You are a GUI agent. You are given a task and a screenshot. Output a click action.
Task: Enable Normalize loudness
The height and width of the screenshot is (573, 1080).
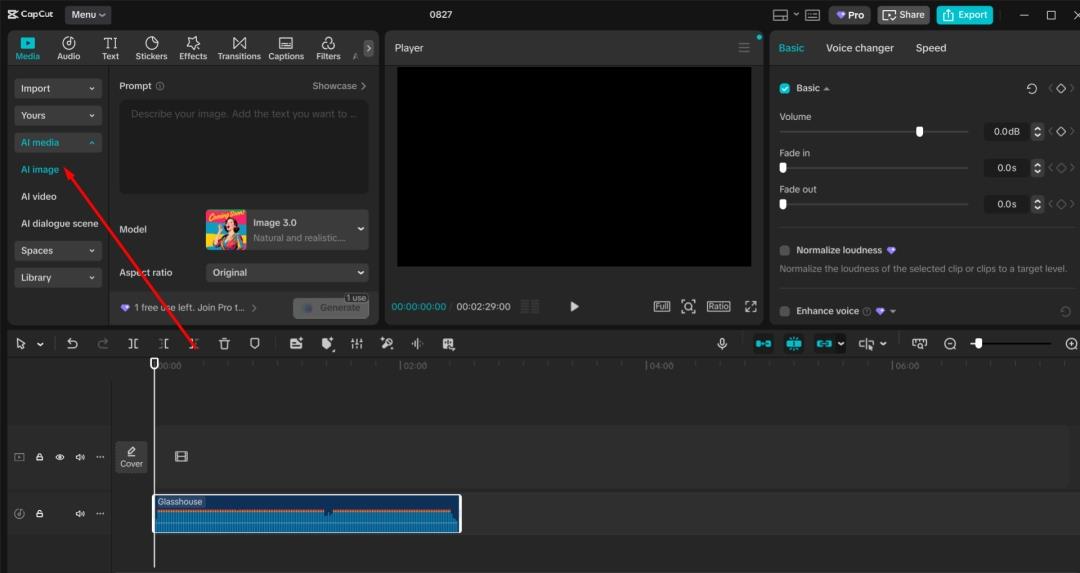tap(785, 250)
